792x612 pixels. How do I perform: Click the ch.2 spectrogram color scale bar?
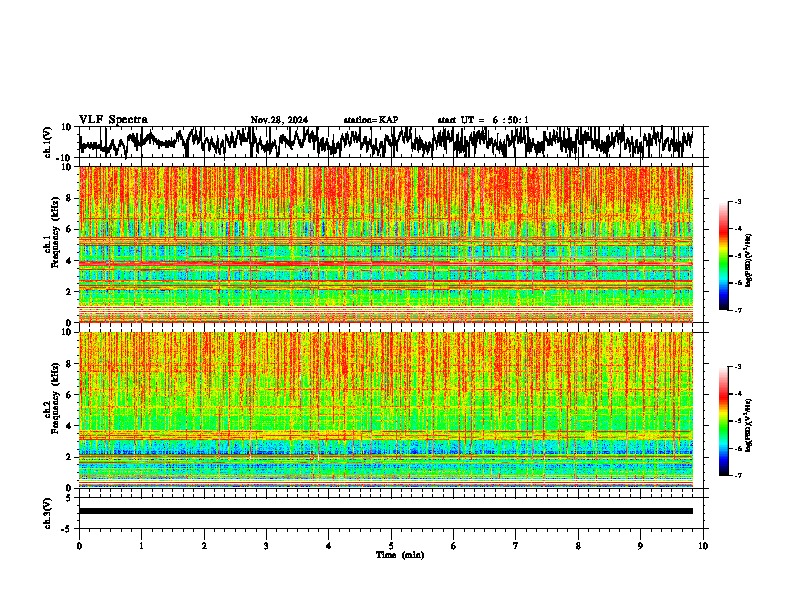coord(723,421)
